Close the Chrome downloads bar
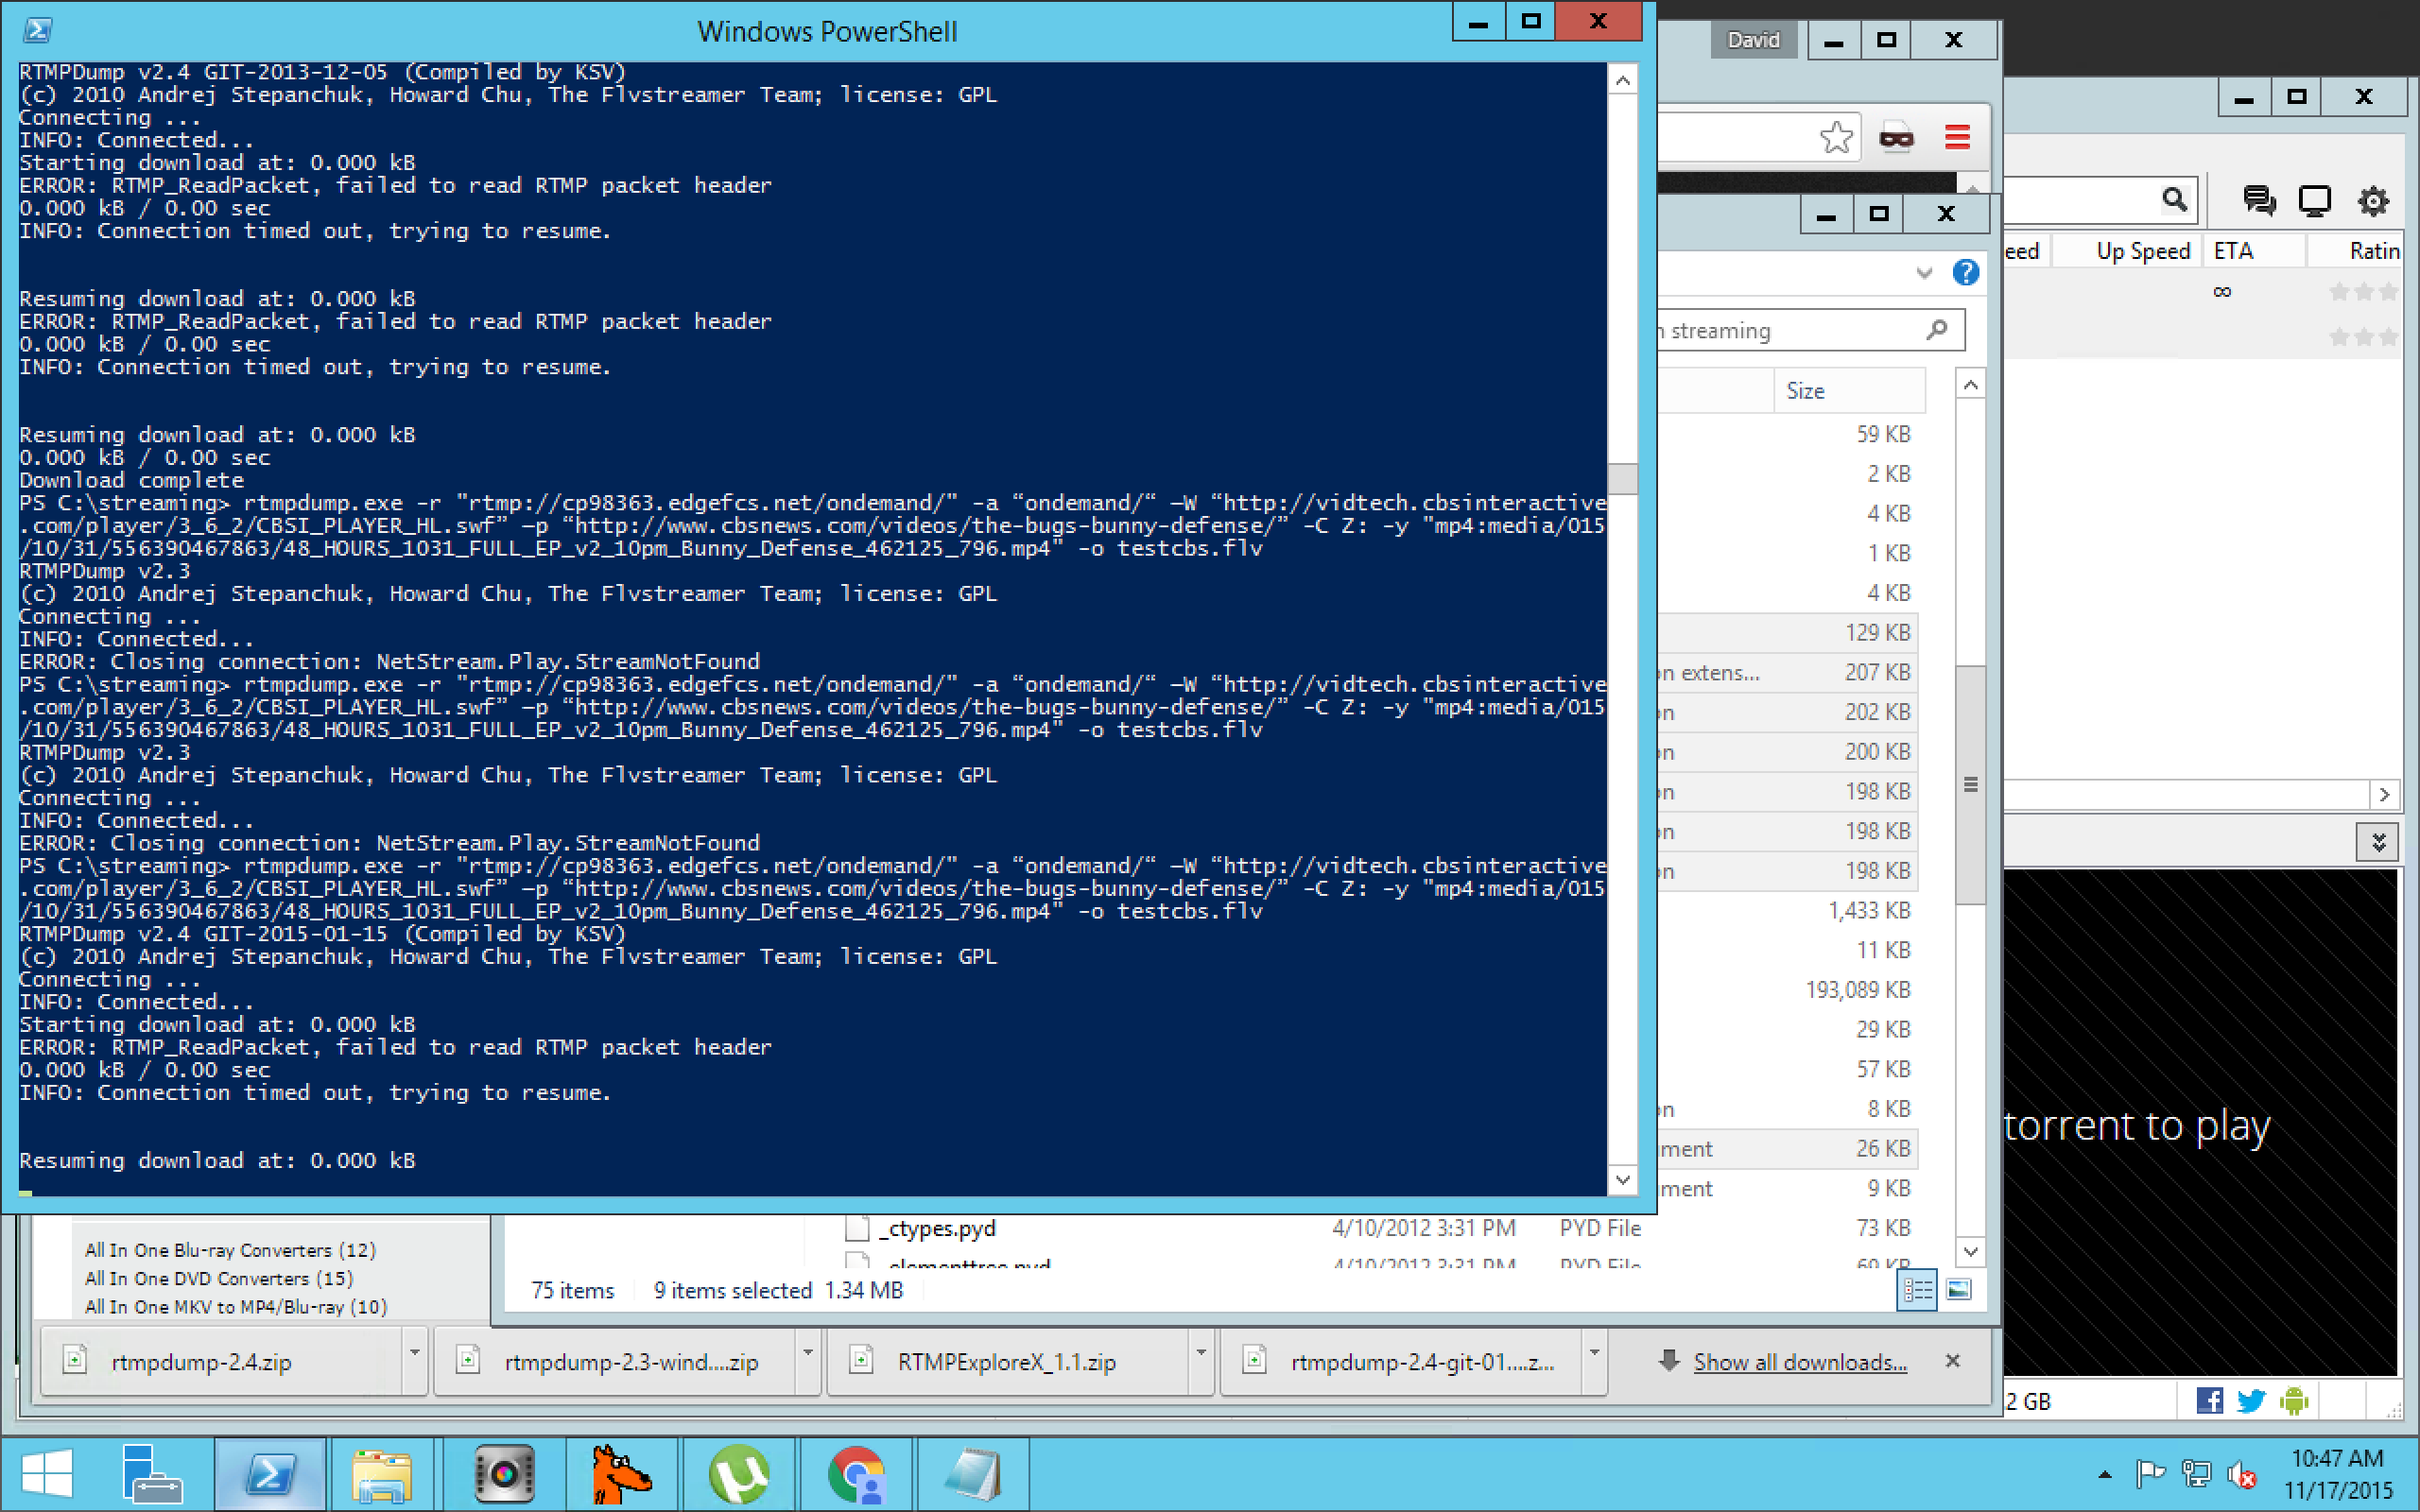 coord(1952,1361)
